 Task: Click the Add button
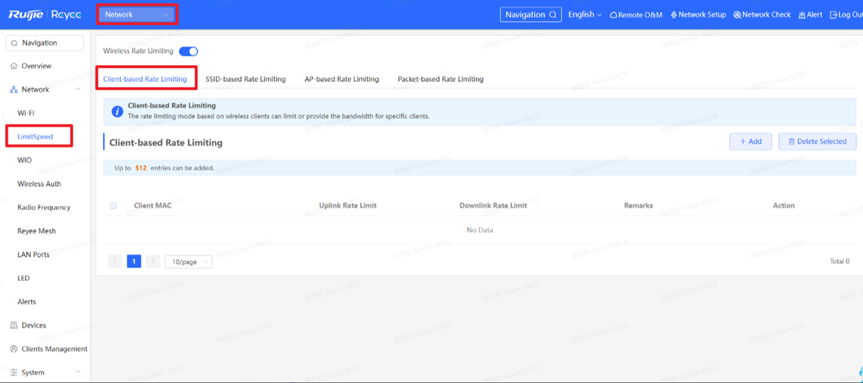751,141
